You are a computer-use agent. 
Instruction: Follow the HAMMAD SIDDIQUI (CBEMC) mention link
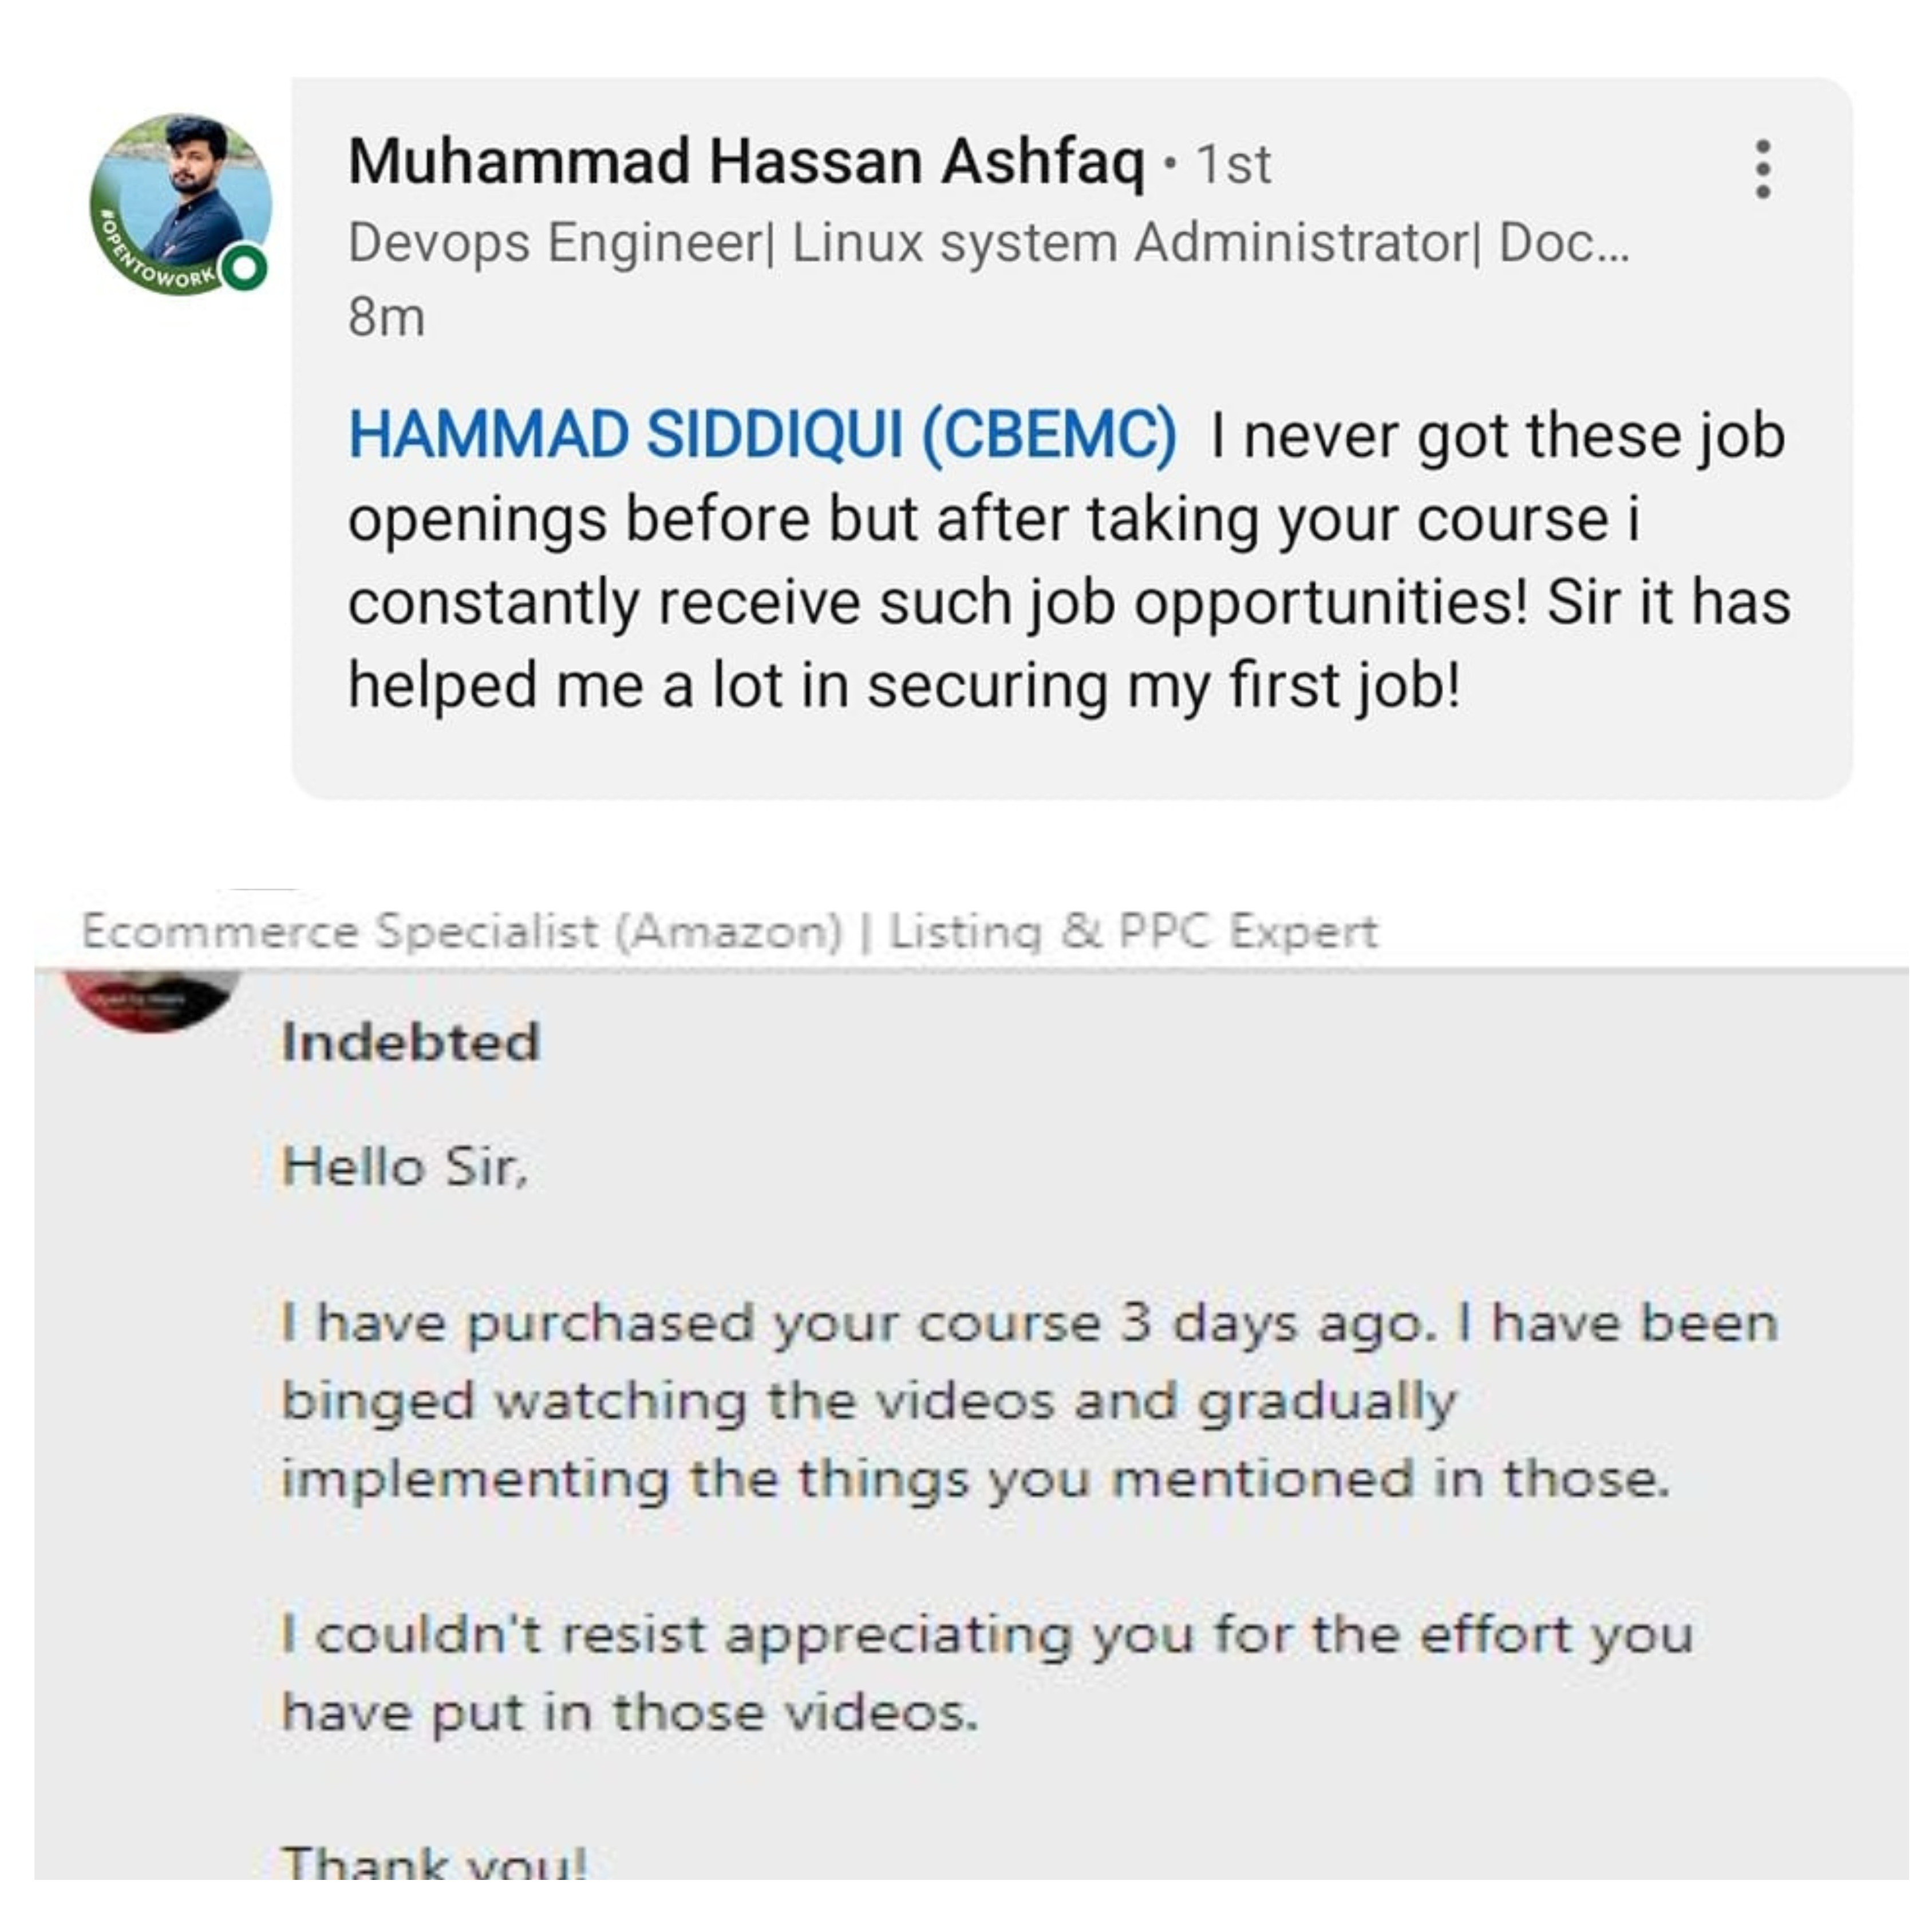tap(762, 436)
